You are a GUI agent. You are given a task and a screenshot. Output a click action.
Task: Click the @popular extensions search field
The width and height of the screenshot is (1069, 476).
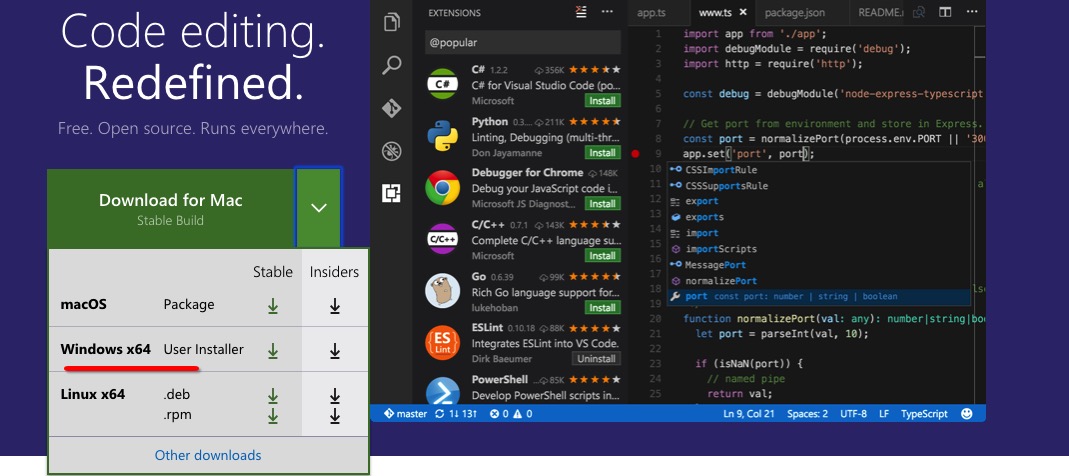point(521,43)
